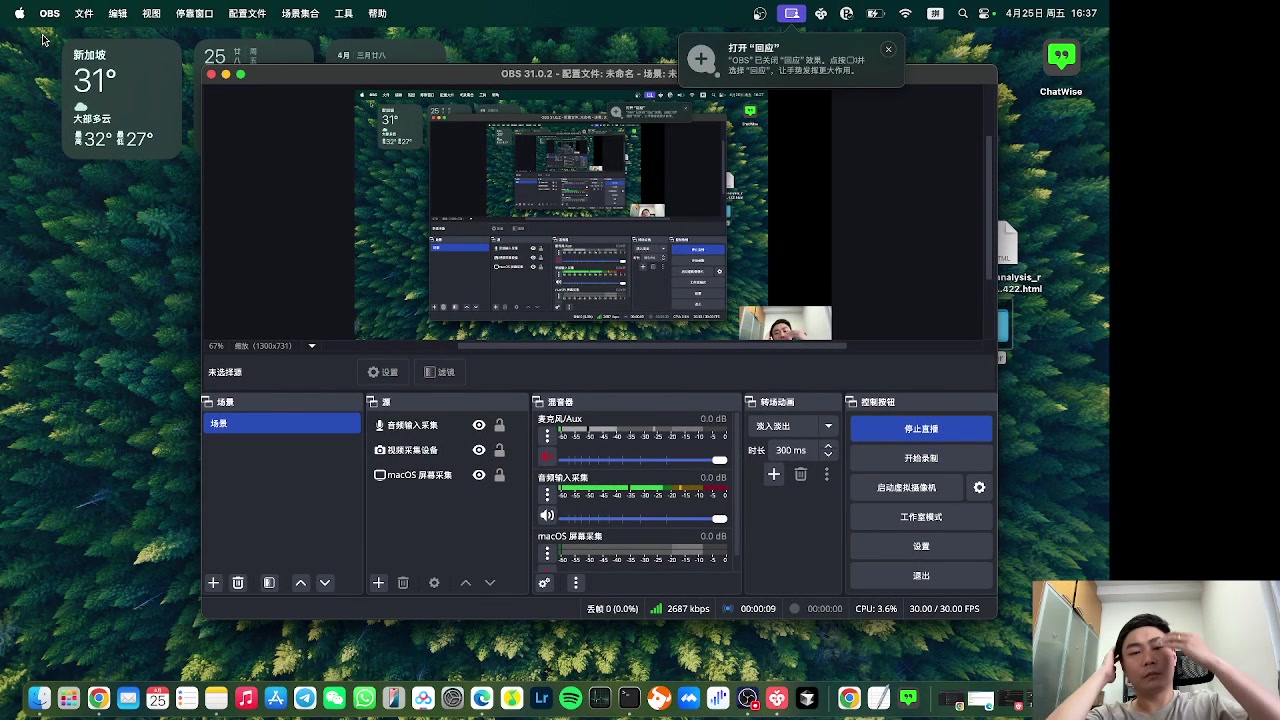The width and height of the screenshot is (1280, 720).
Task: Open the 文件 menu
Action: [84, 13]
